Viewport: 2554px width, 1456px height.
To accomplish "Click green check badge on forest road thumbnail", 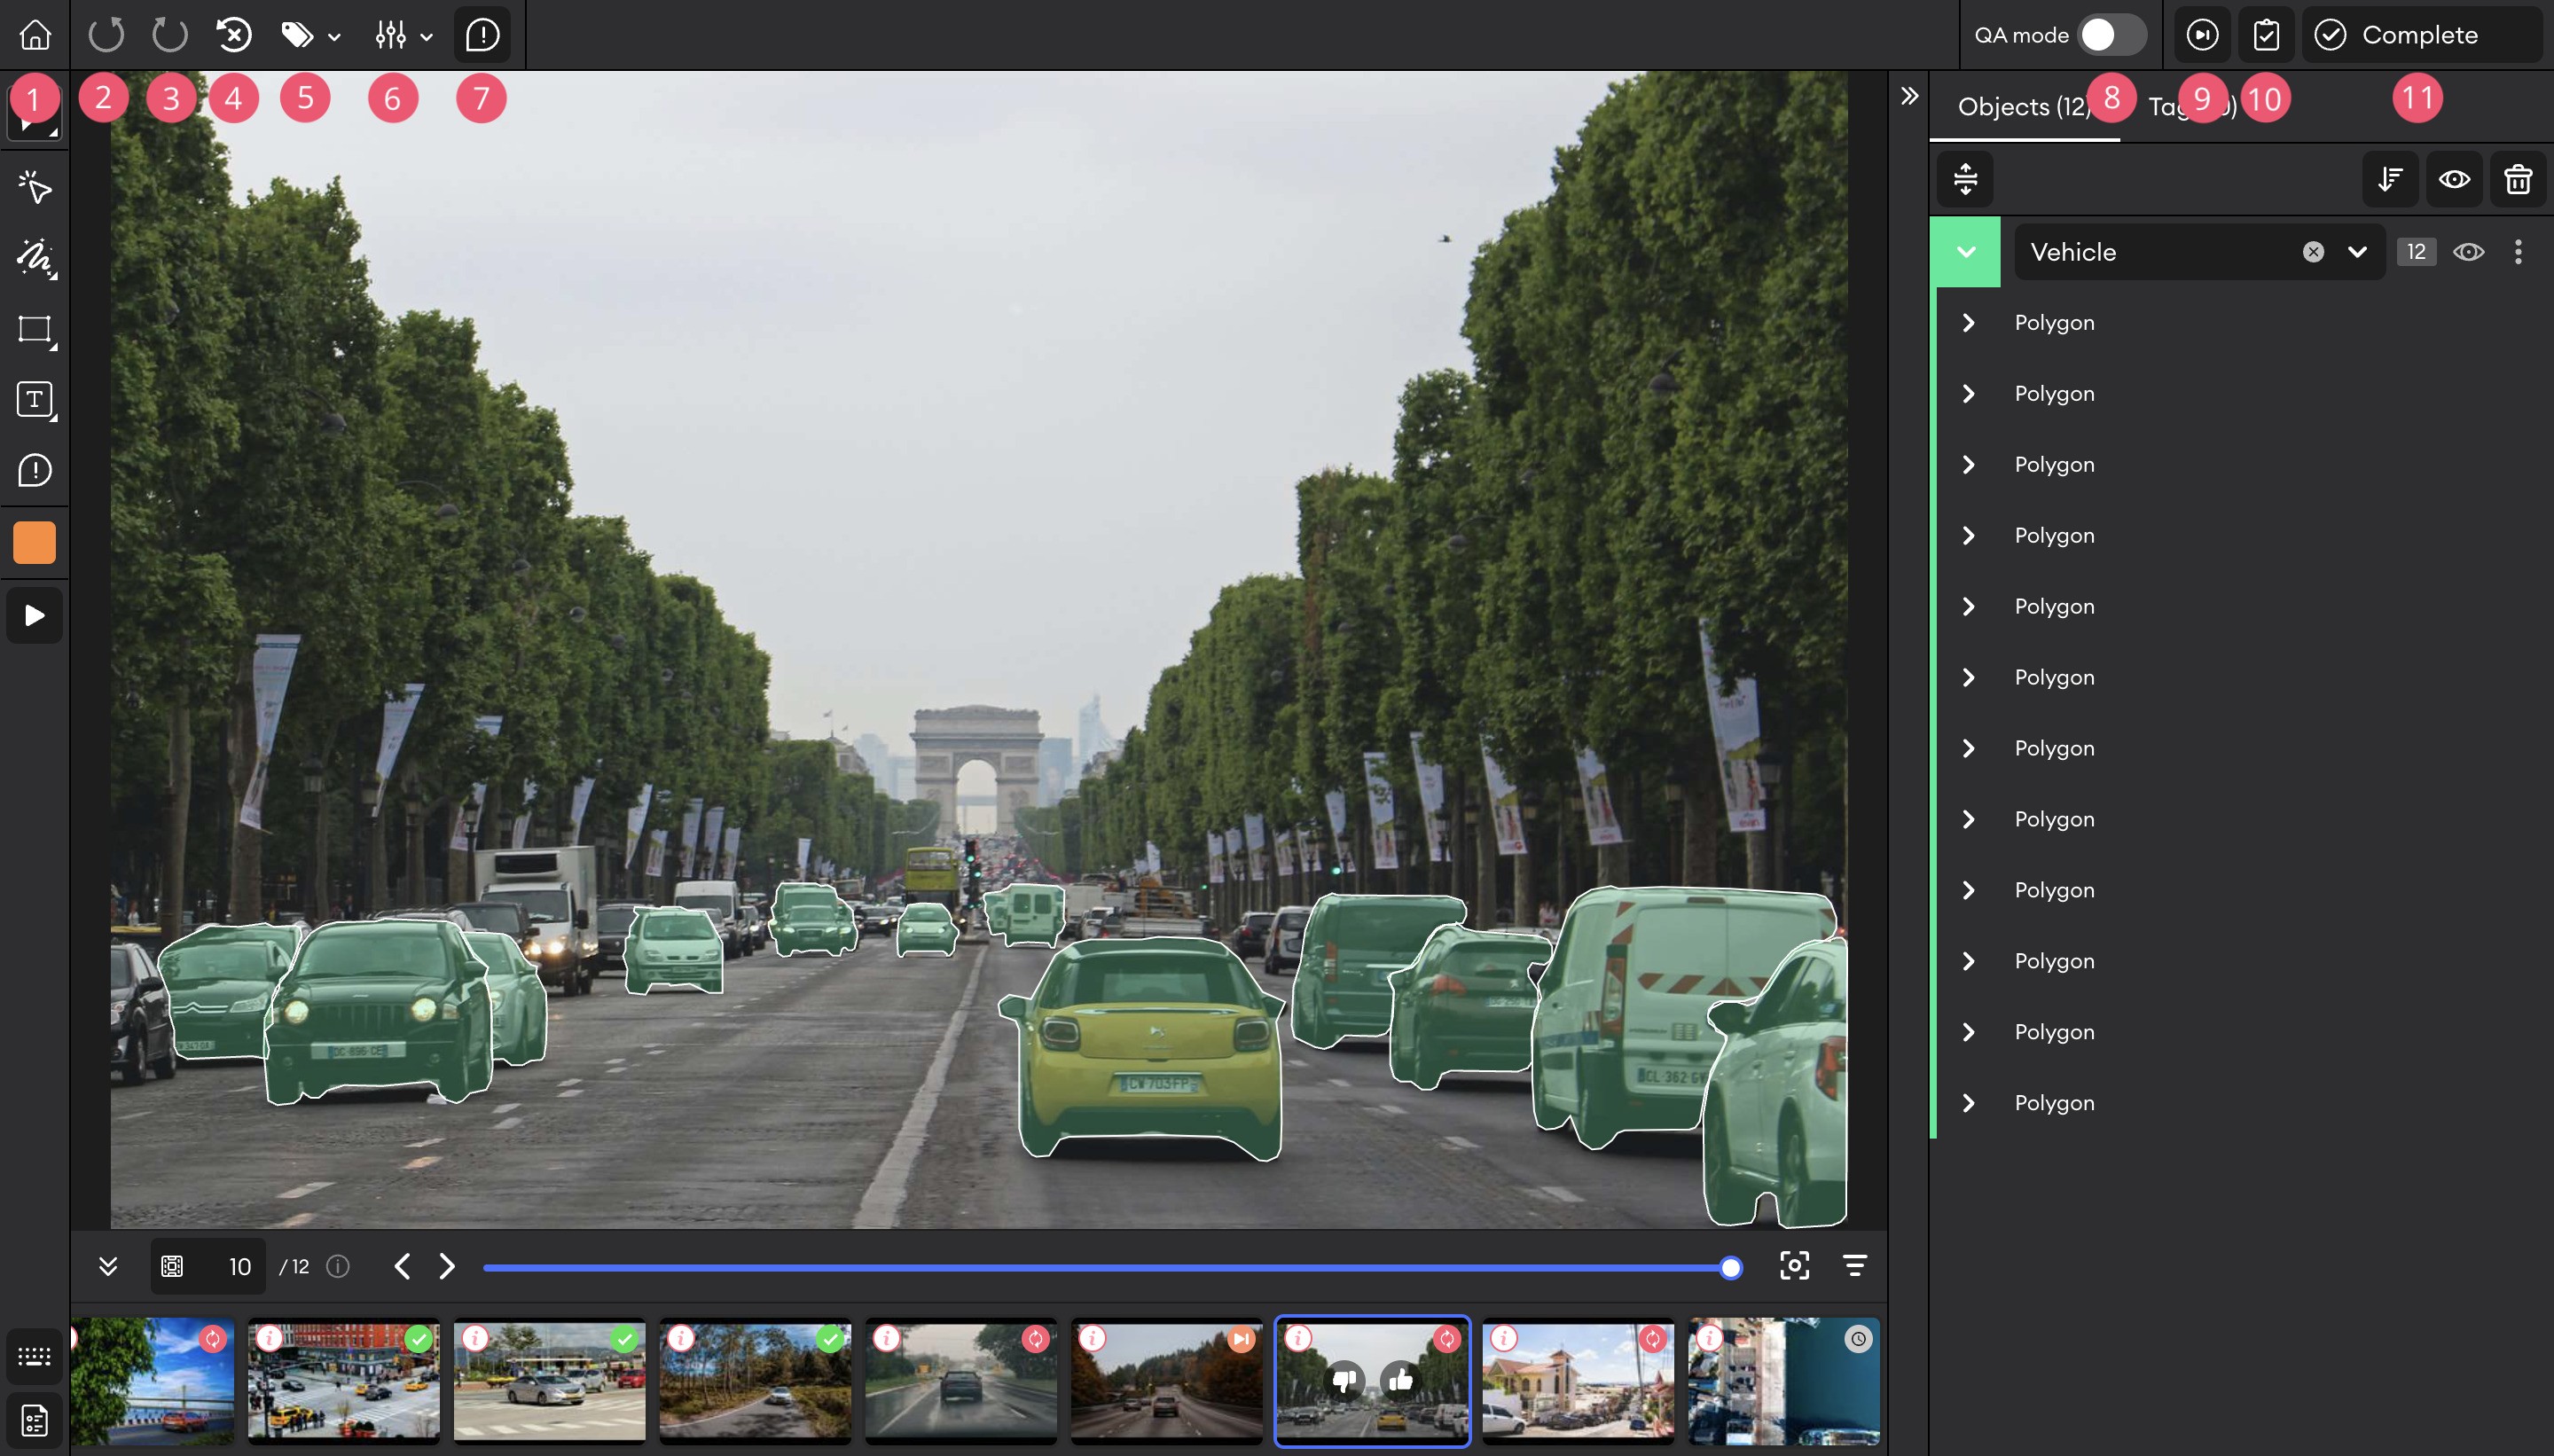I will (x=830, y=1339).
